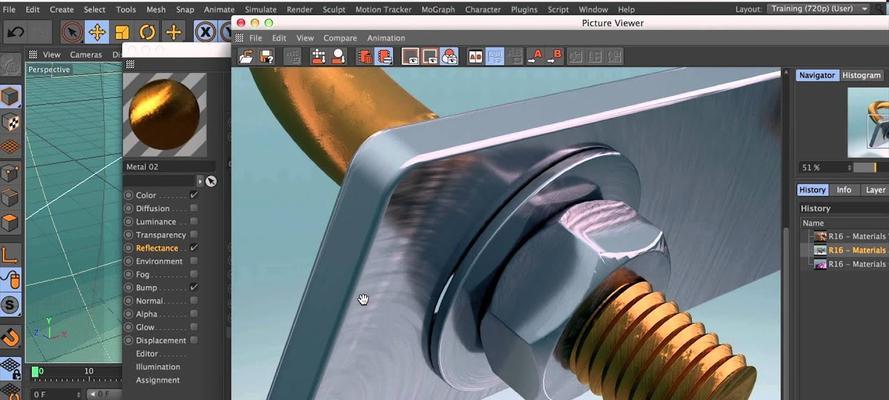The image size is (889, 400).
Task: Select Model mode cube icon
Action: [10, 96]
